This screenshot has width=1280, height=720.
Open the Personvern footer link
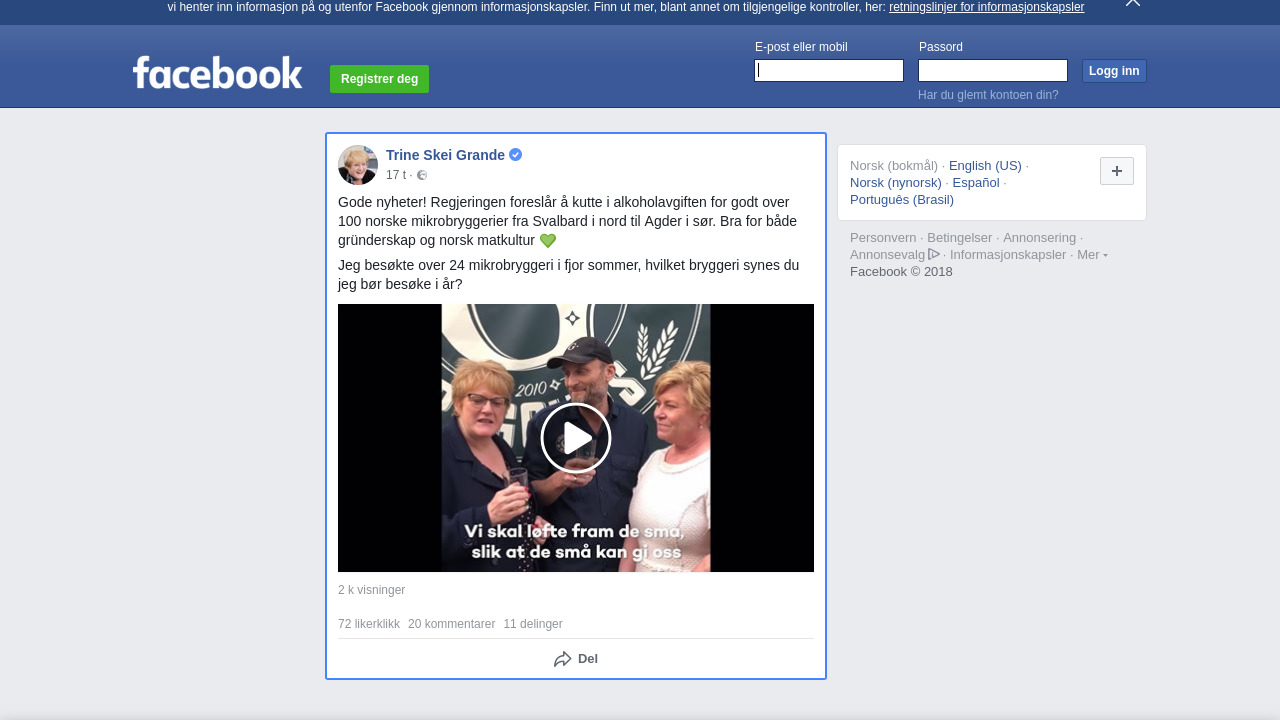pos(883,238)
